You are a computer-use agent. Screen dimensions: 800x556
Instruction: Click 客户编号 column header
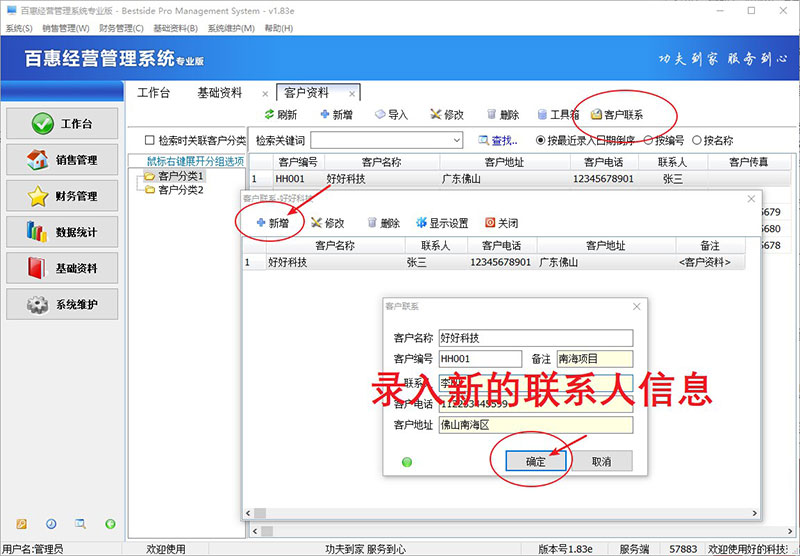coord(297,162)
